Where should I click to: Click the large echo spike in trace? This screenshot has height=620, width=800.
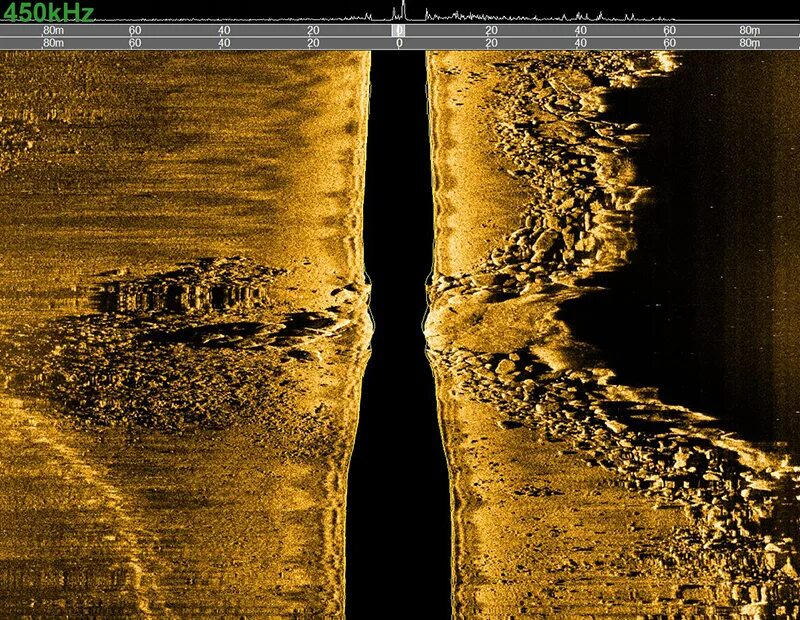coord(403,10)
